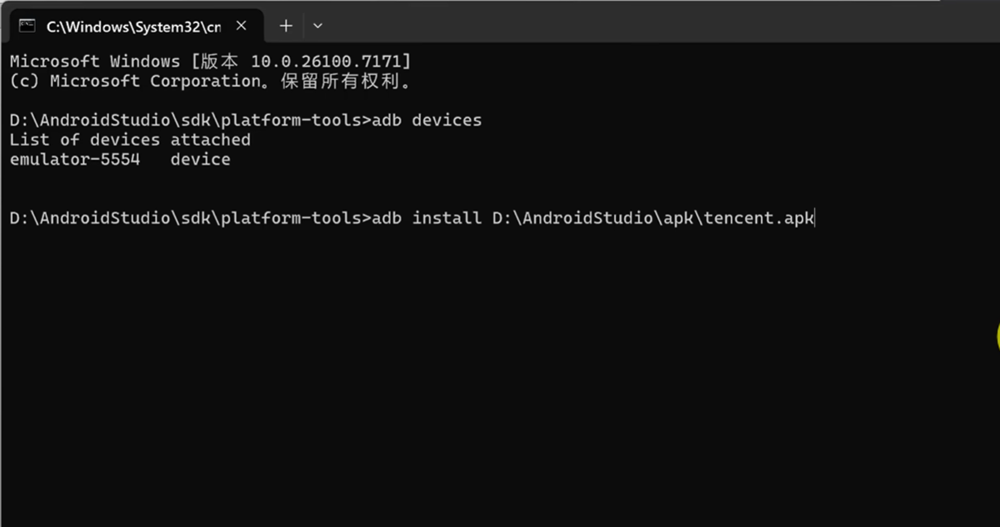Click the yellow circle at right edge
Screen dimensions: 1000x527
click(x=996, y=336)
